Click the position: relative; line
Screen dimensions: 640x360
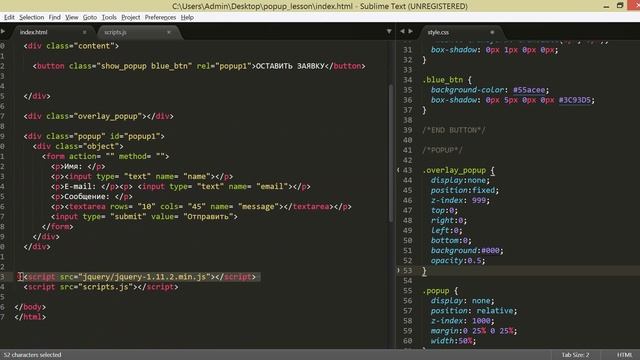pyautogui.click(x=474, y=311)
